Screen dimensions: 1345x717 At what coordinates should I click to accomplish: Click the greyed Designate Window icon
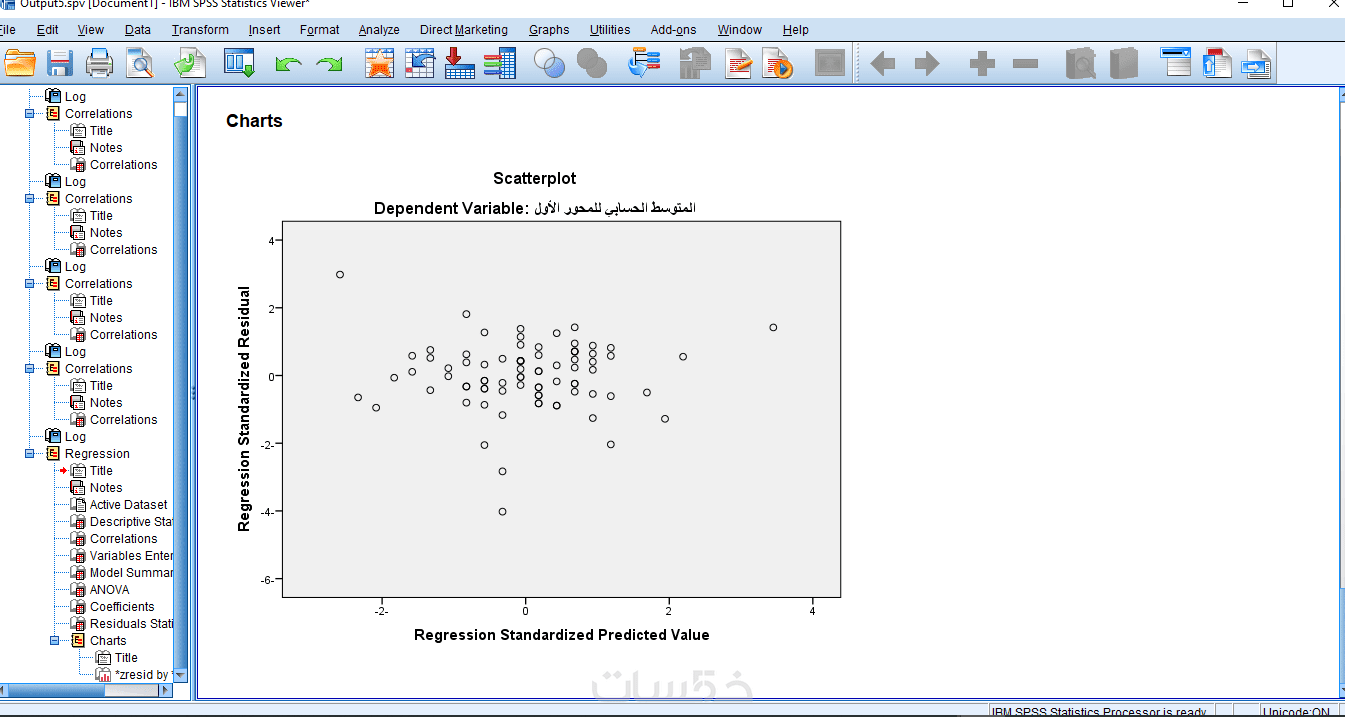click(830, 65)
